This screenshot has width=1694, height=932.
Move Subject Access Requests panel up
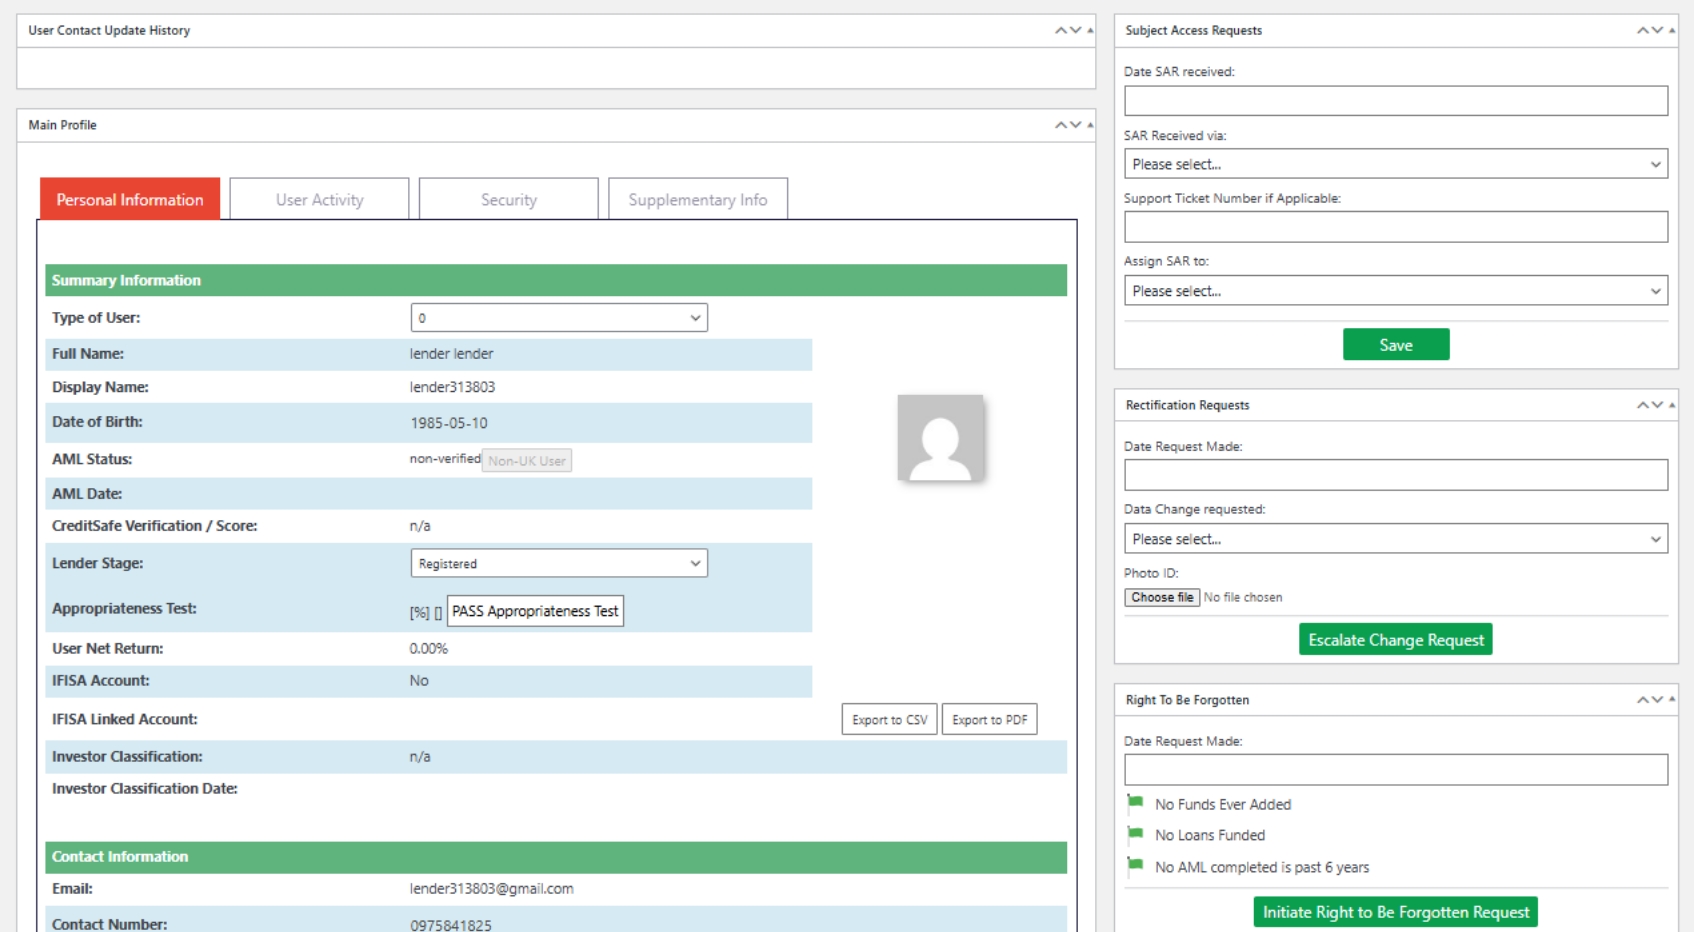[x=1642, y=30]
